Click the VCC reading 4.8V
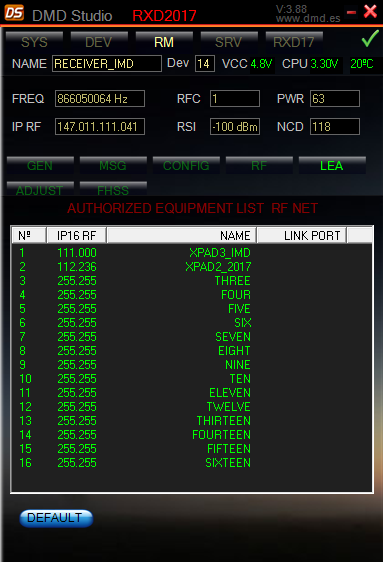Image resolution: width=383 pixels, height=562 pixels. coord(261,64)
